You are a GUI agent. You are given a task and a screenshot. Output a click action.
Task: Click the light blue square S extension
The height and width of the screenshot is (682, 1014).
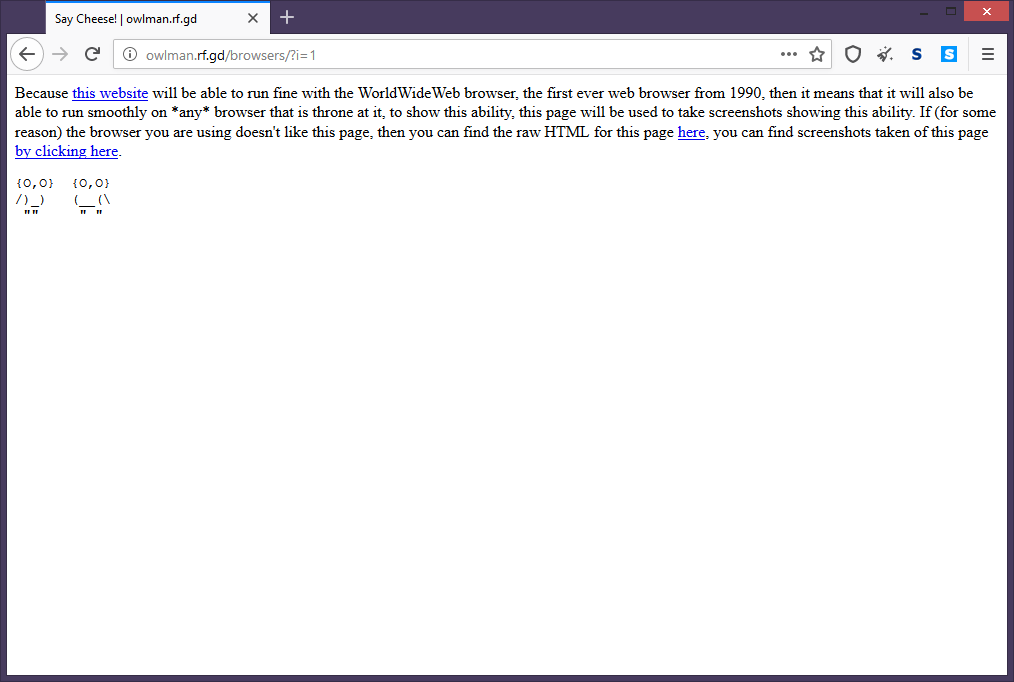[x=949, y=55]
